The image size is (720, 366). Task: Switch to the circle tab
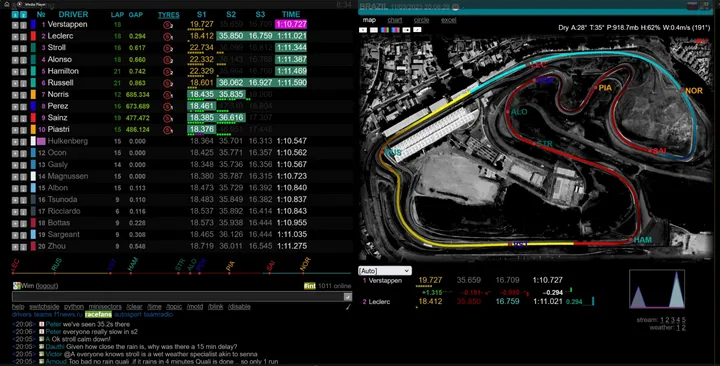point(421,20)
